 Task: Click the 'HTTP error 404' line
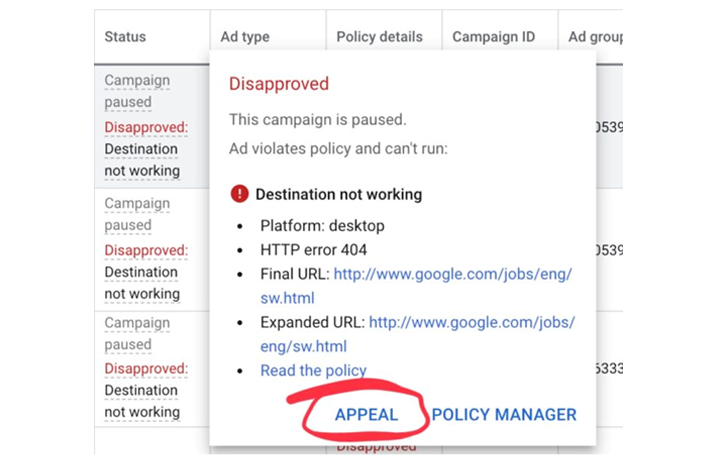313,250
